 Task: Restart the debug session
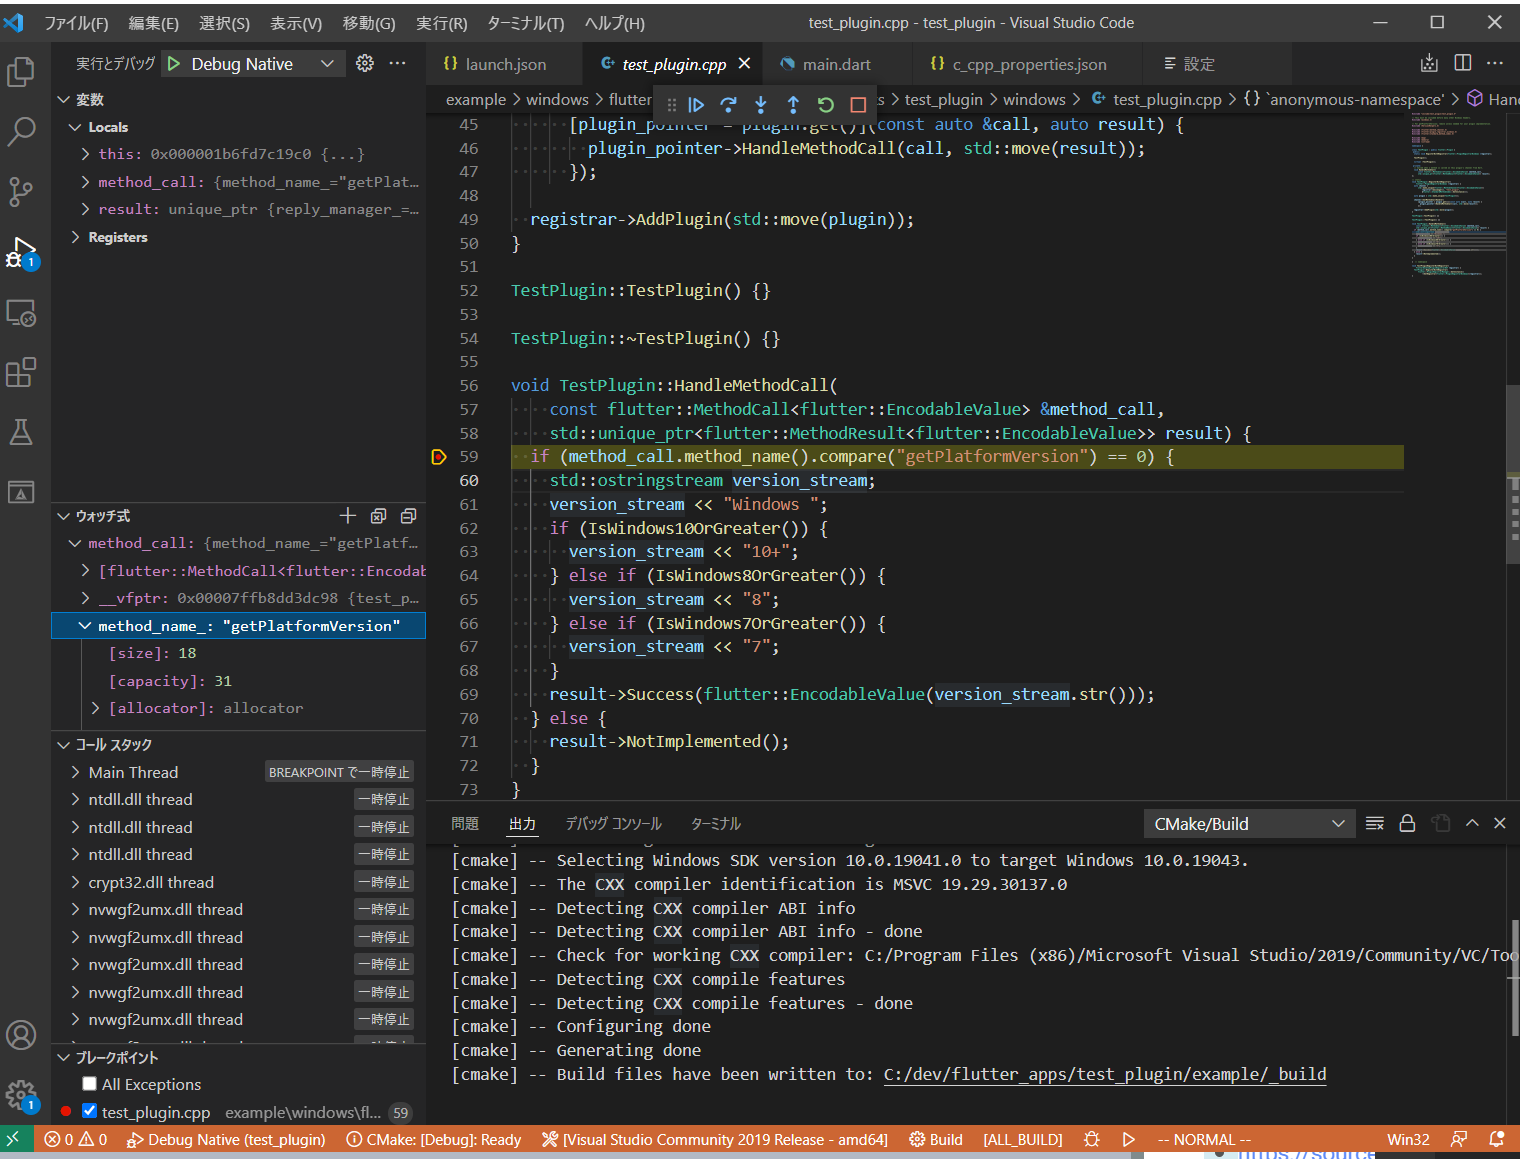[826, 105]
